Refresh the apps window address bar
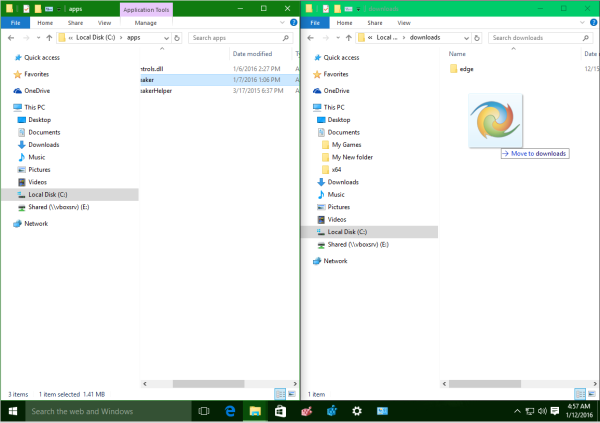The width and height of the screenshot is (600, 423). pyautogui.click(x=177, y=38)
